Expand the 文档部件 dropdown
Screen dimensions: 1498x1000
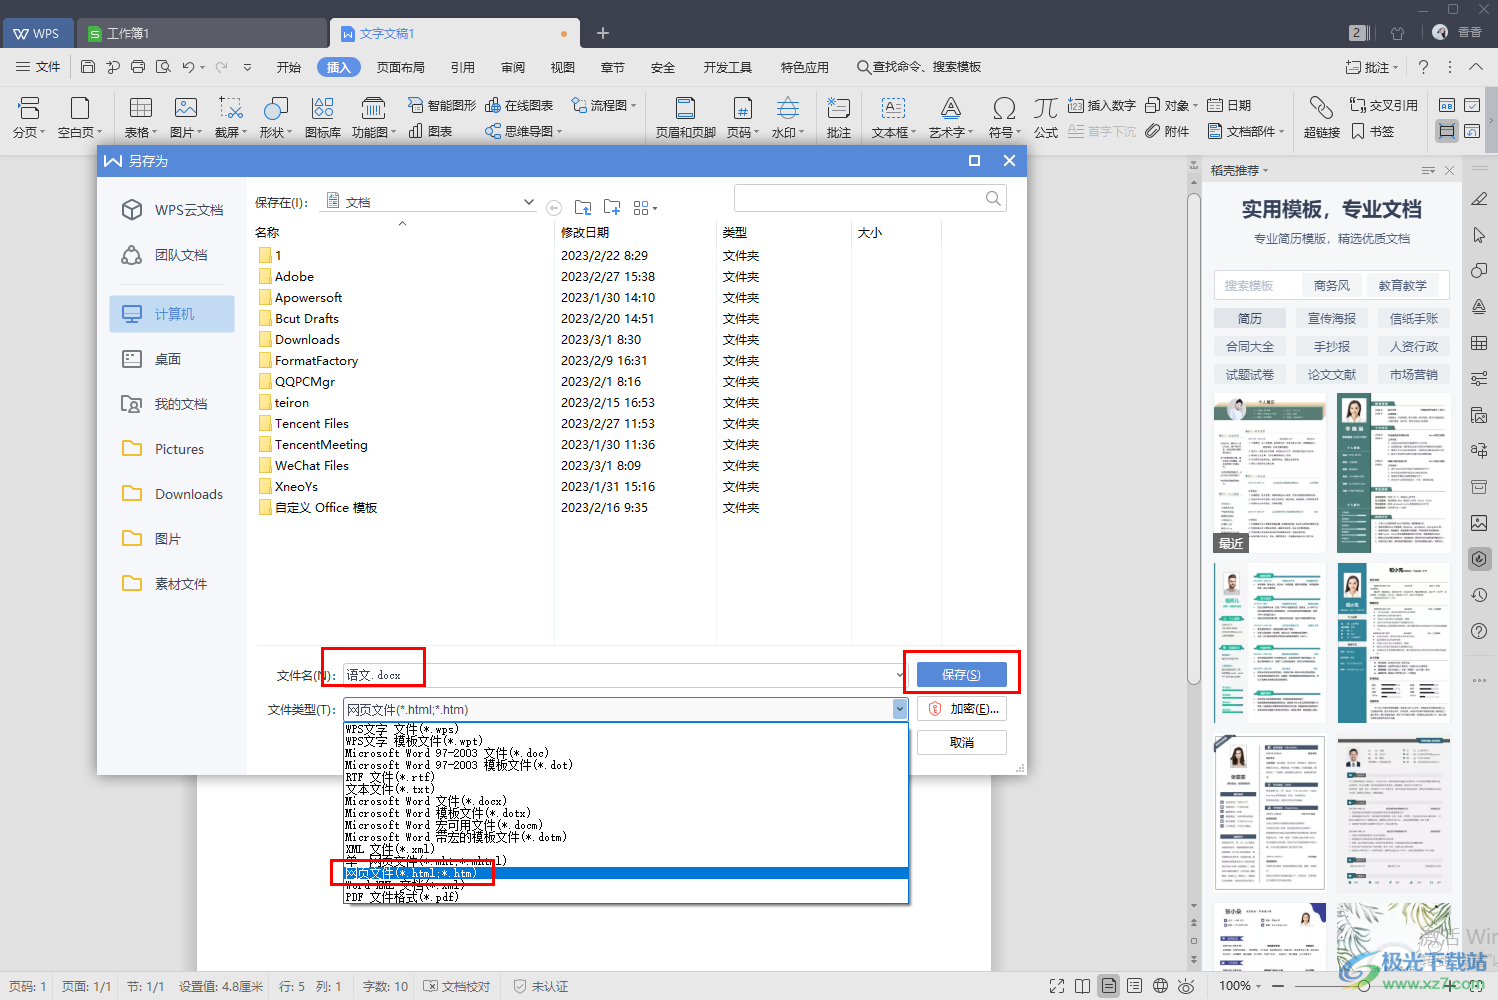1281,131
